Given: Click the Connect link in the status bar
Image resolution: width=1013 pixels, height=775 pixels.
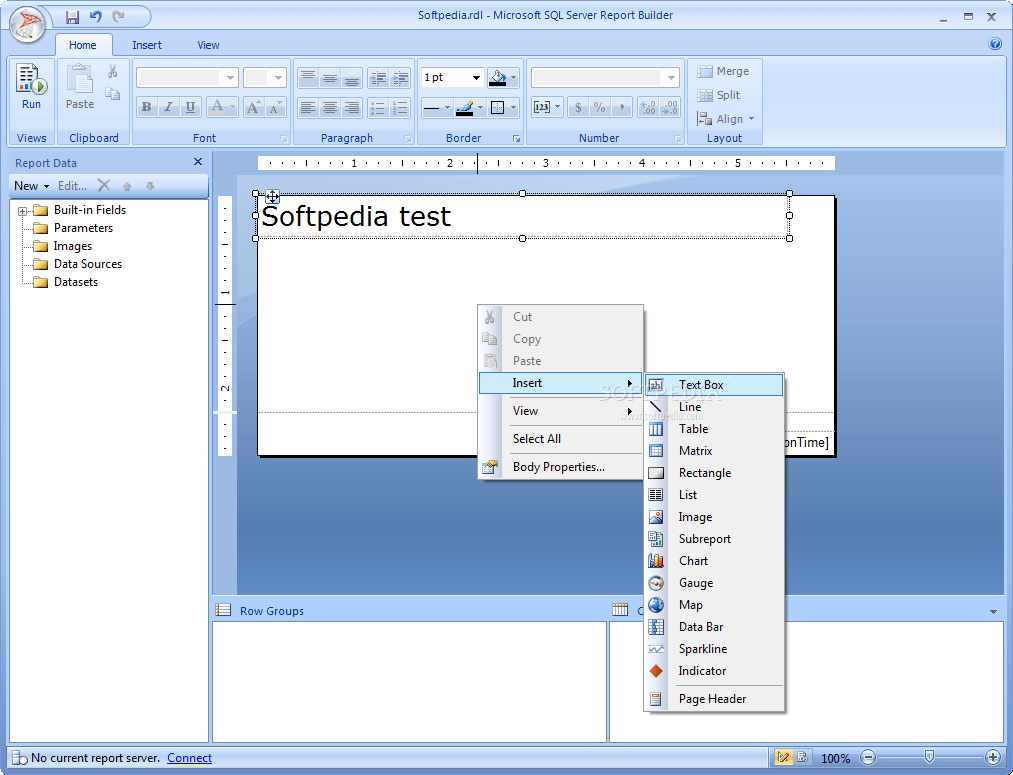Looking at the screenshot, I should (x=189, y=757).
